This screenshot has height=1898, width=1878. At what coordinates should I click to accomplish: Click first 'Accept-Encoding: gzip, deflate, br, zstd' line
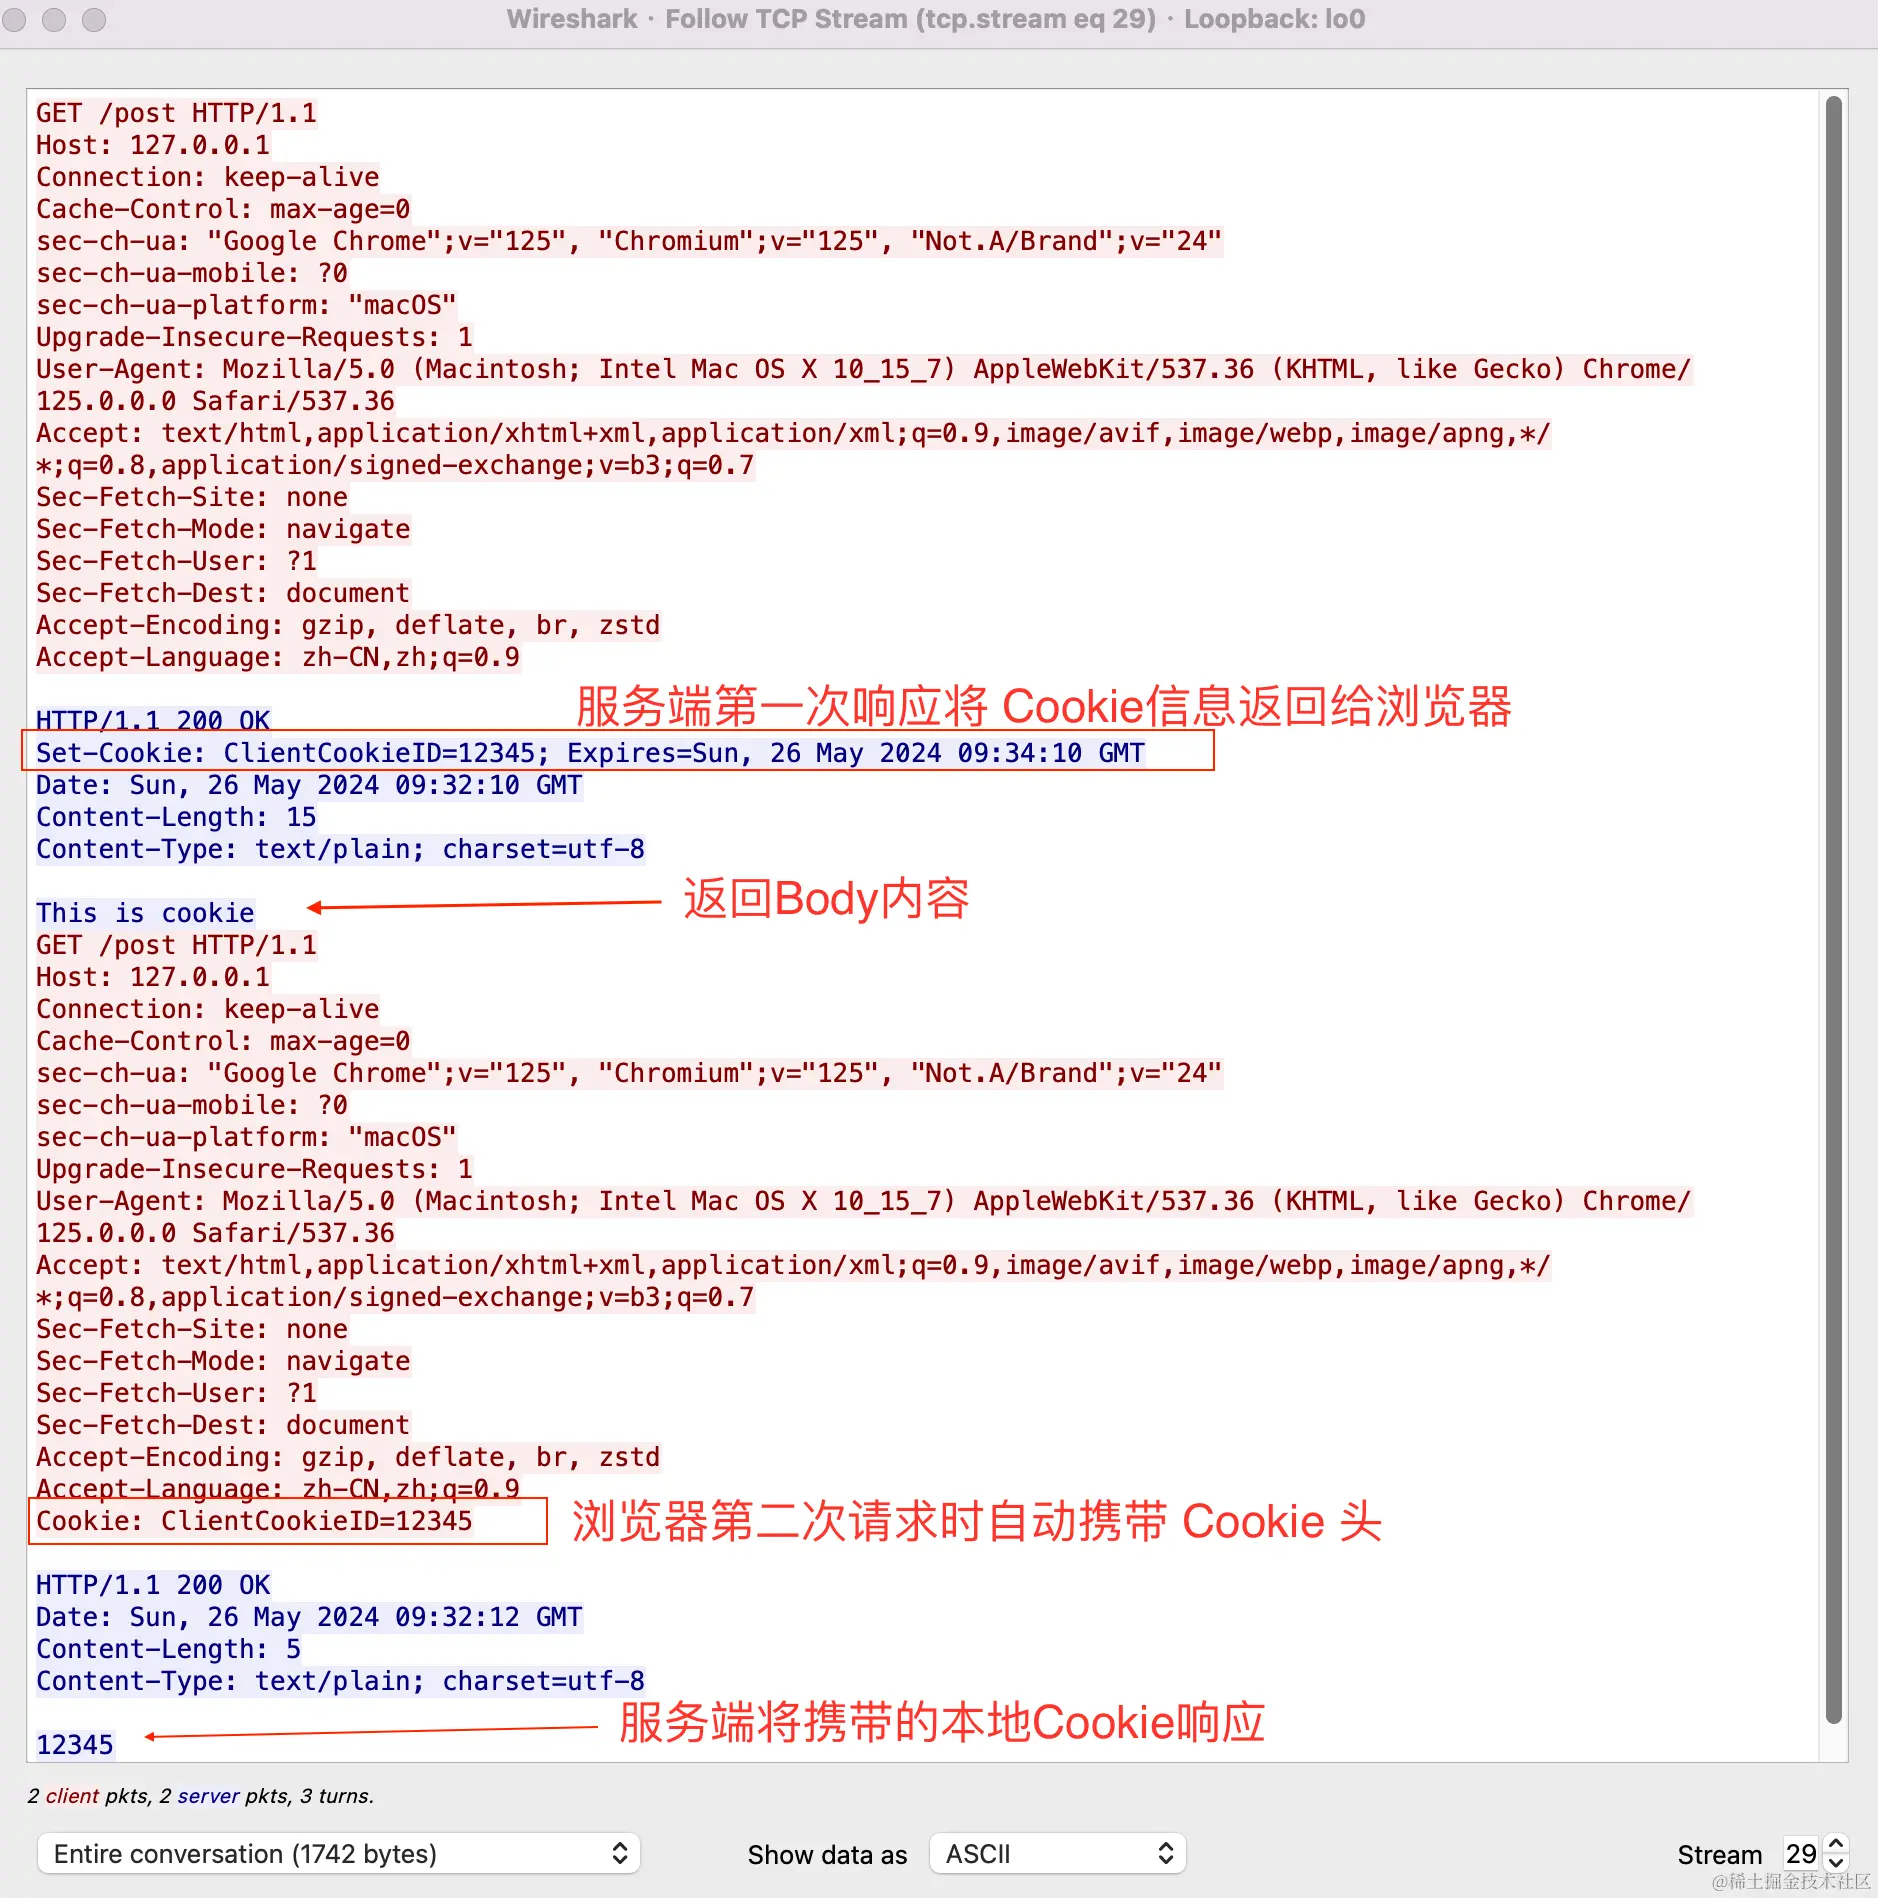coord(348,625)
